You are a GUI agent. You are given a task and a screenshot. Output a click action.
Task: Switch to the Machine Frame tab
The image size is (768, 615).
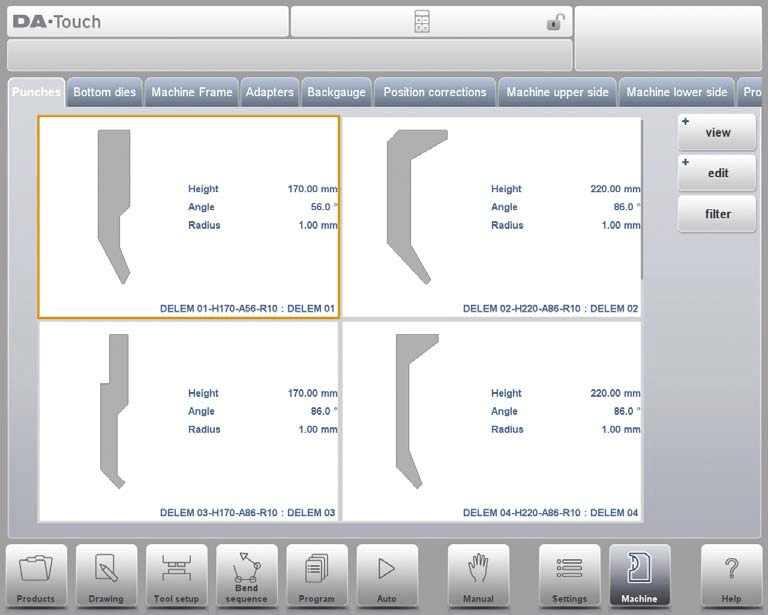click(192, 92)
